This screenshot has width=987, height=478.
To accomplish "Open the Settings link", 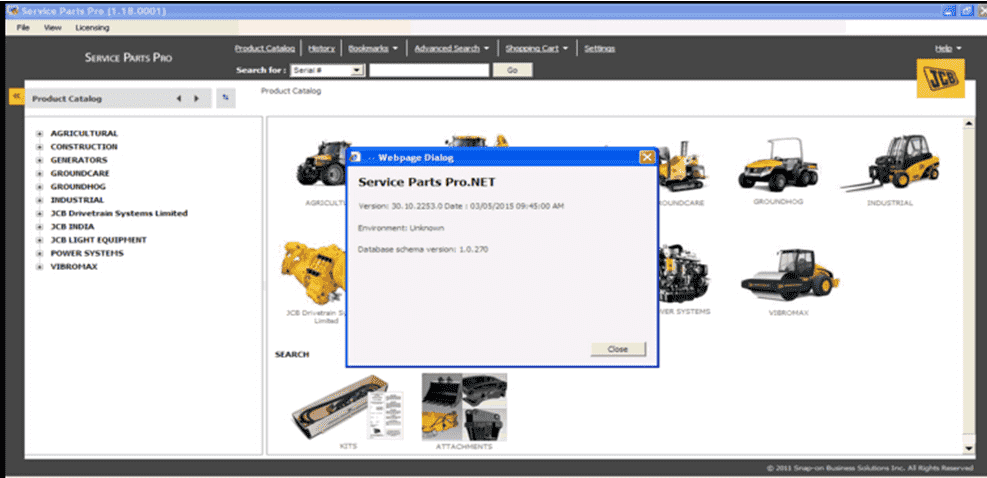I will coord(599,48).
